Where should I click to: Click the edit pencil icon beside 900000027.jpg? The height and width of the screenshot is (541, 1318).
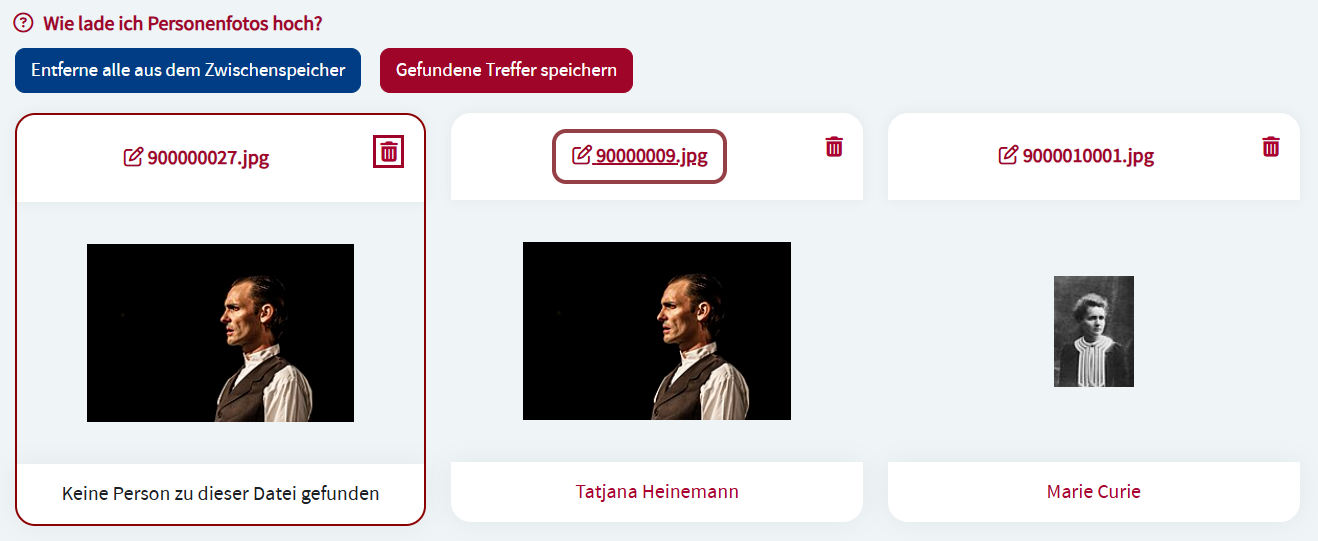point(132,157)
